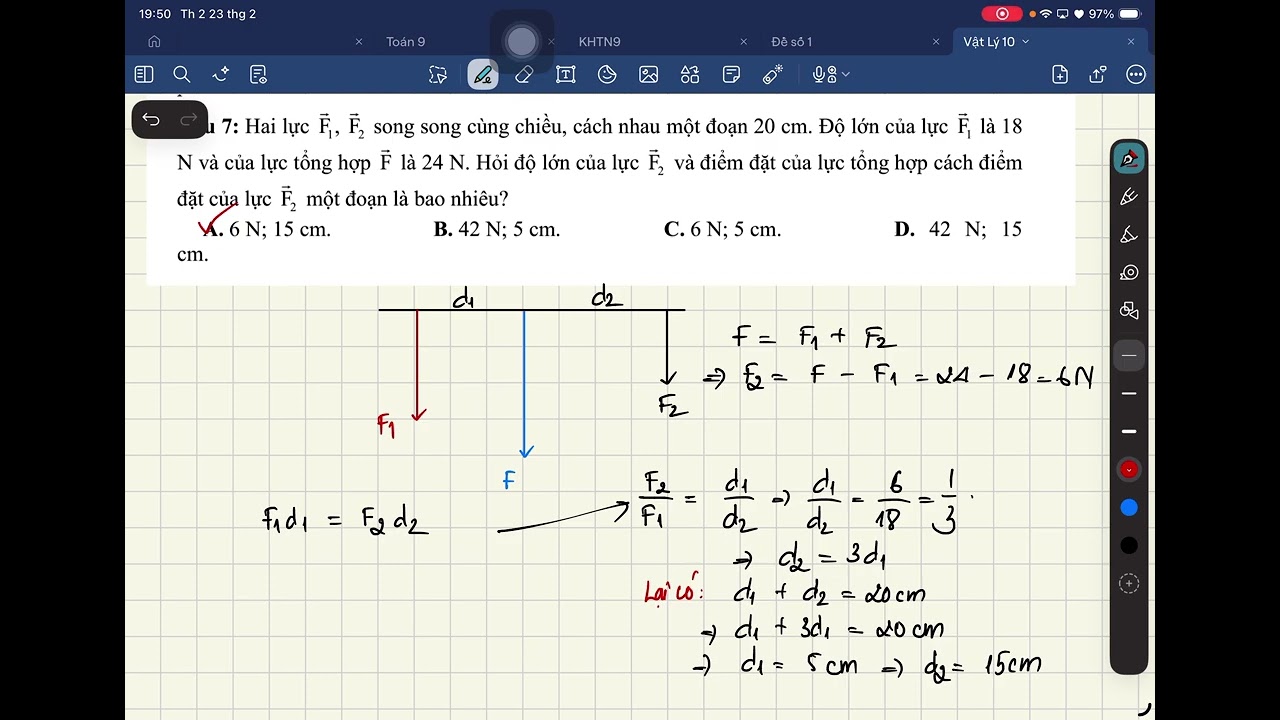Pick the black pen color swatch

click(1129, 545)
